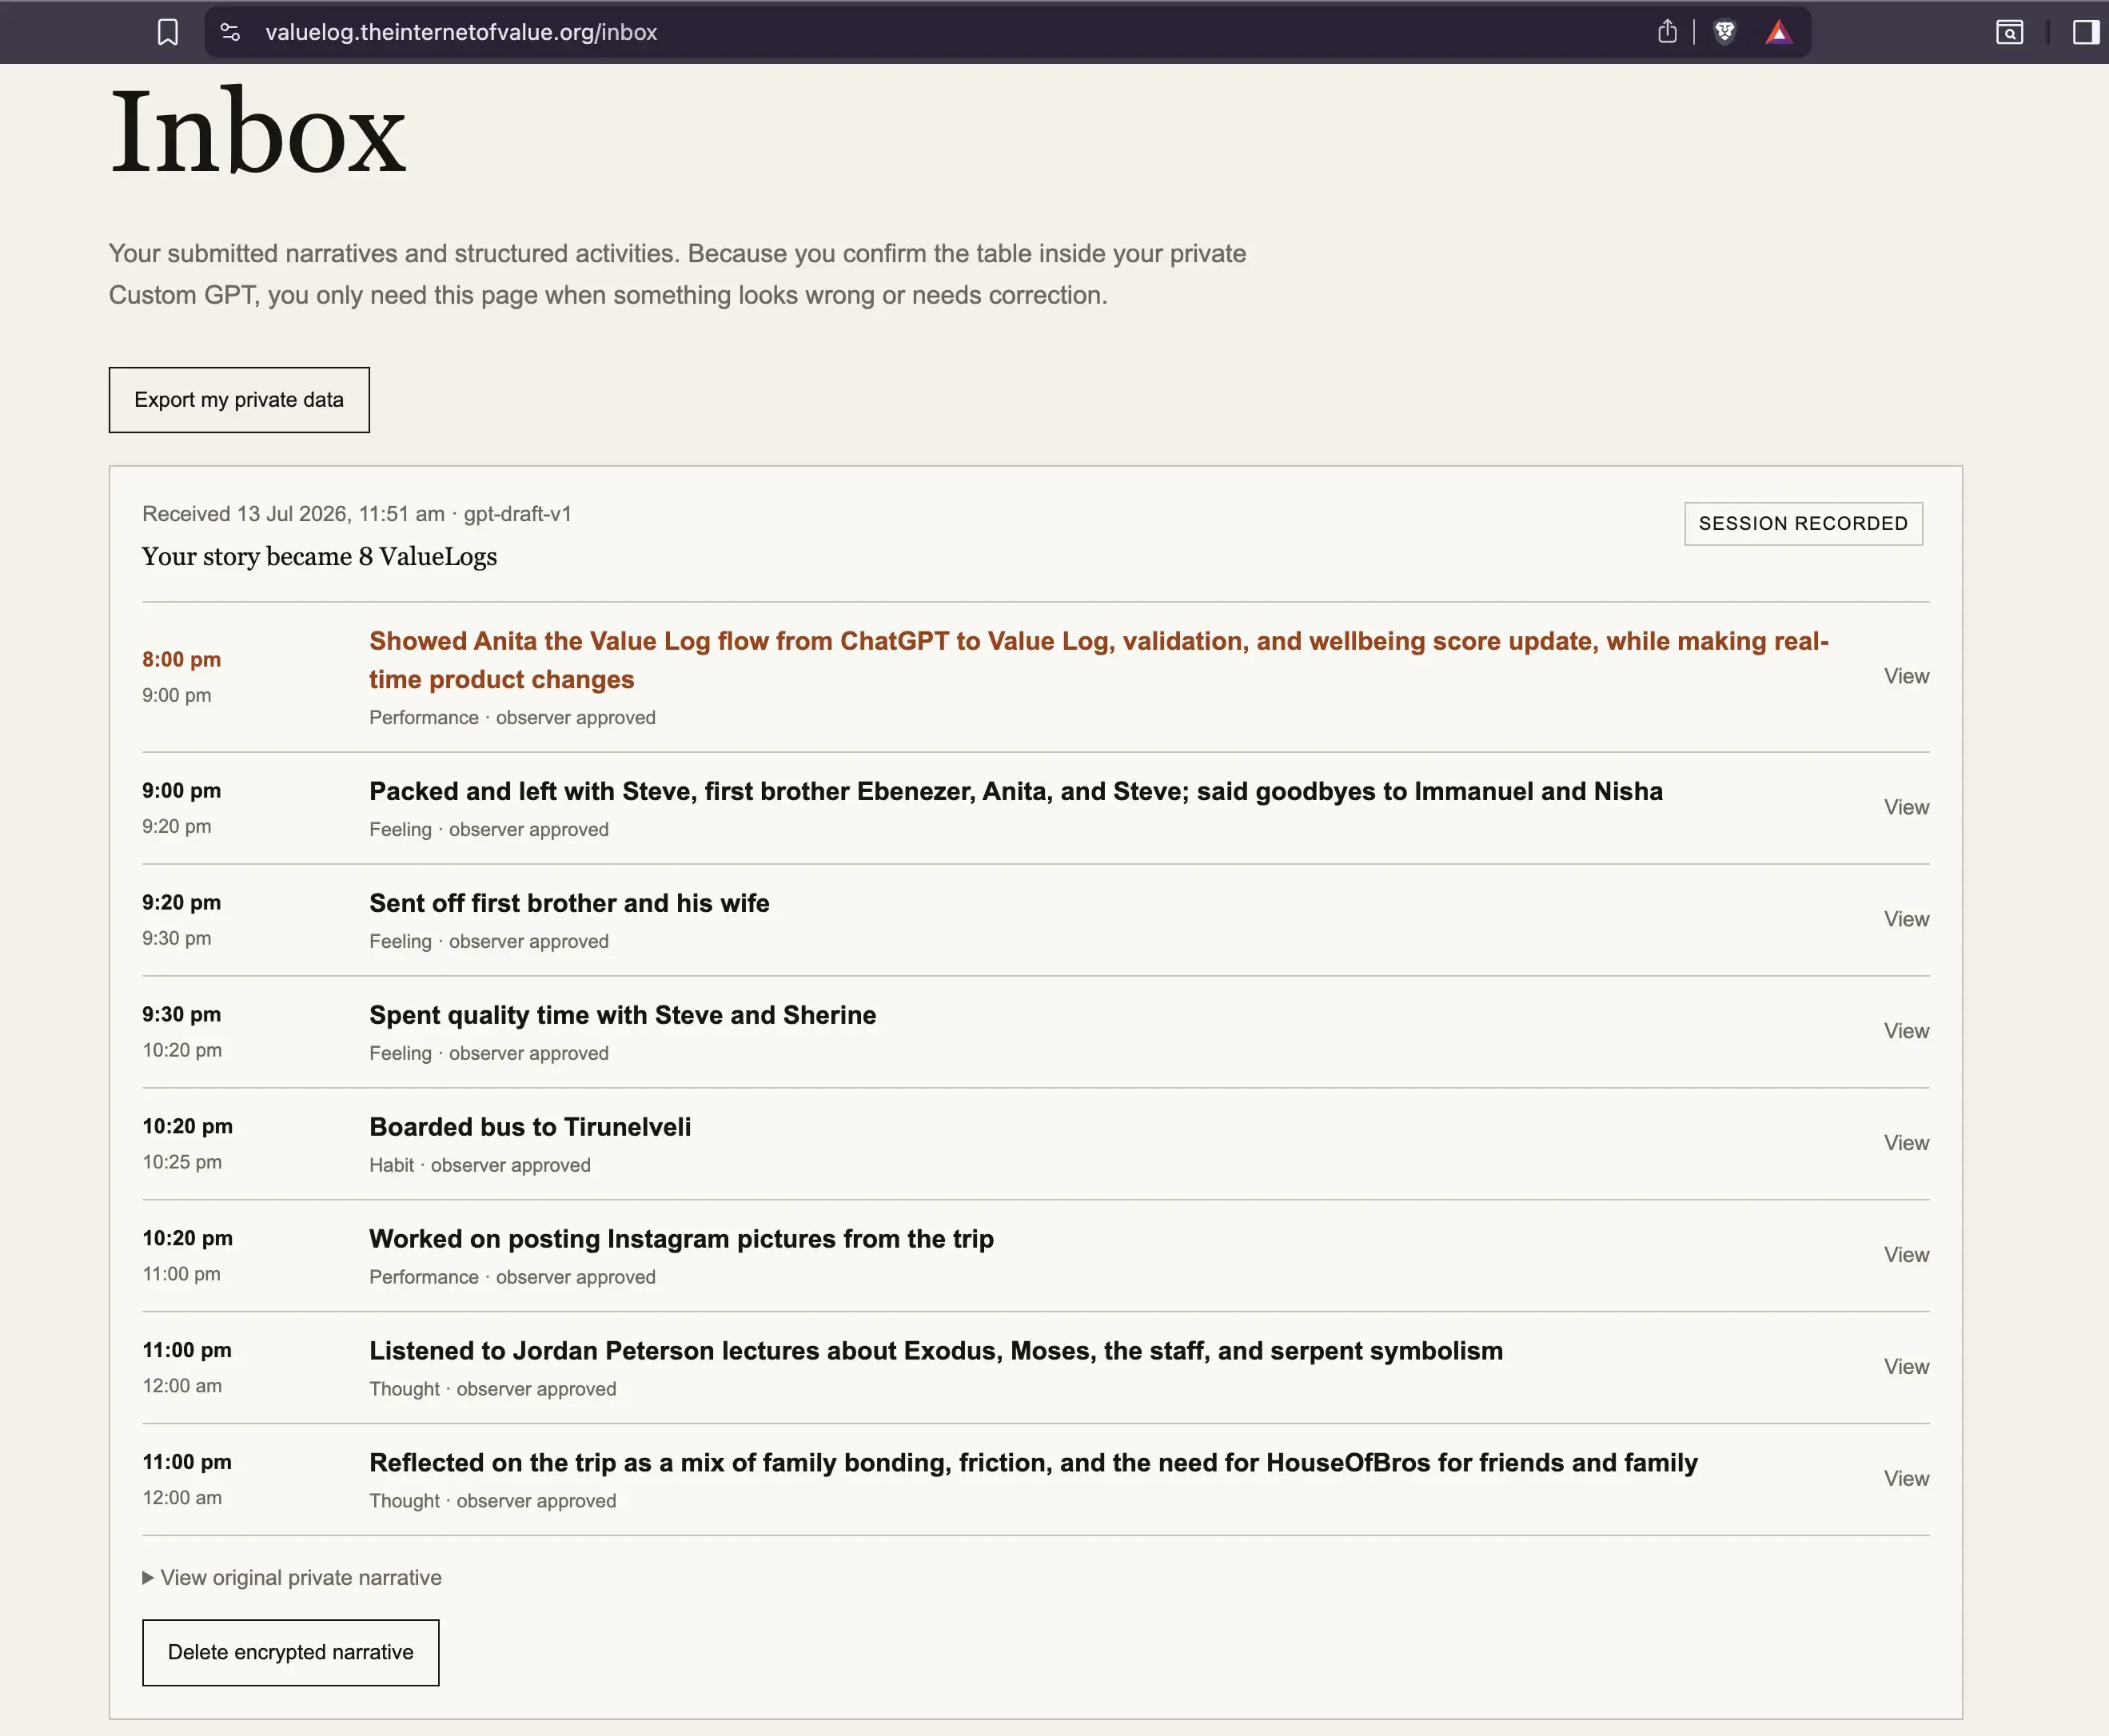Click title 'Worked on posting Instagram pictures'

pos(681,1239)
